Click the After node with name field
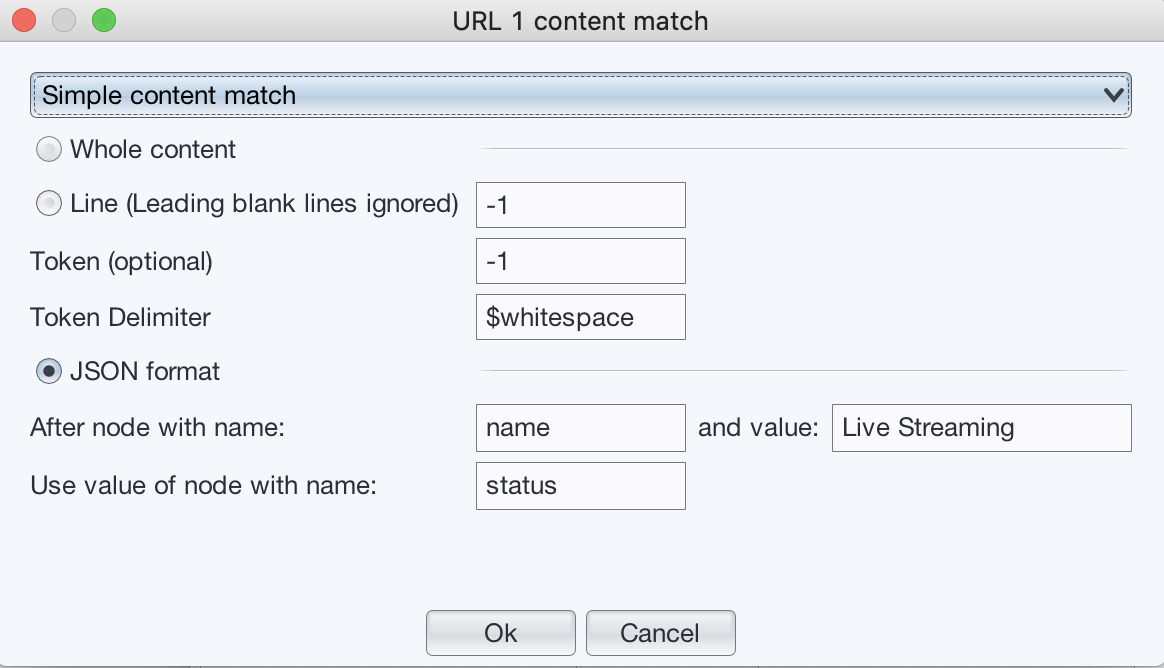1164x668 pixels. point(580,428)
